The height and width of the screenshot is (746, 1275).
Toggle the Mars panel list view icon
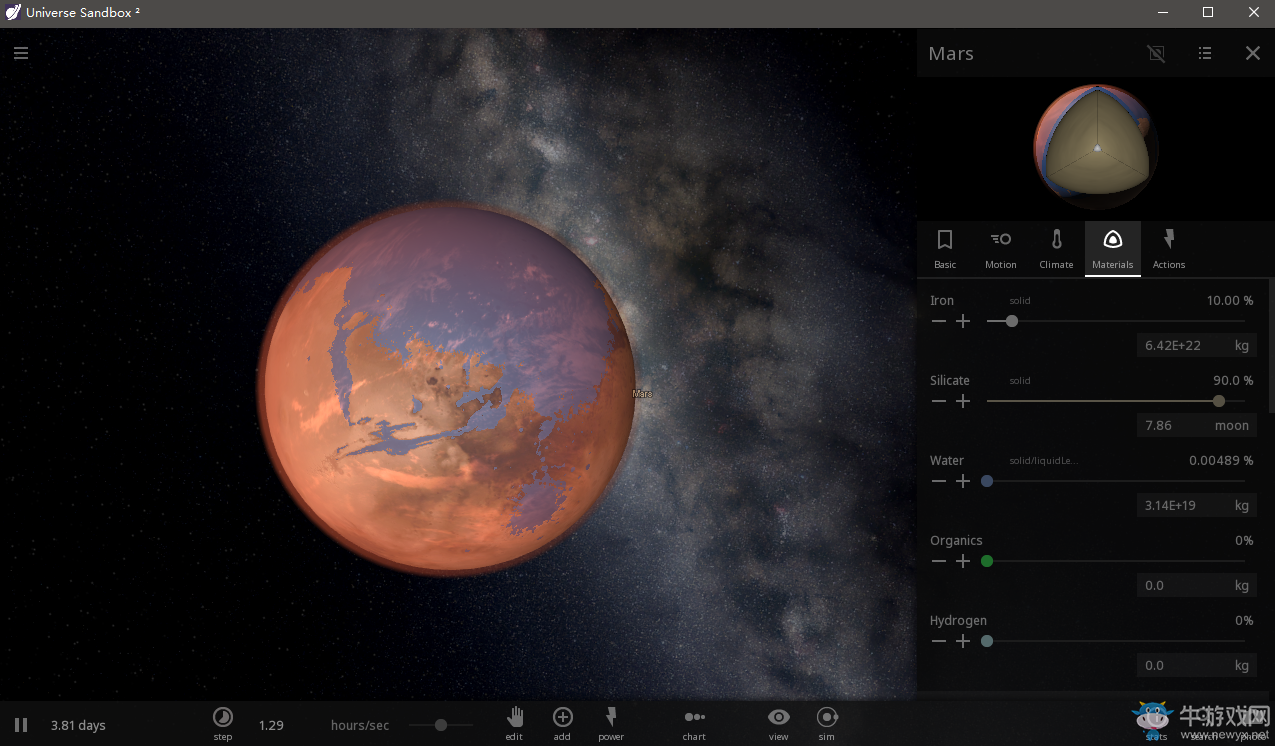[x=1205, y=54]
